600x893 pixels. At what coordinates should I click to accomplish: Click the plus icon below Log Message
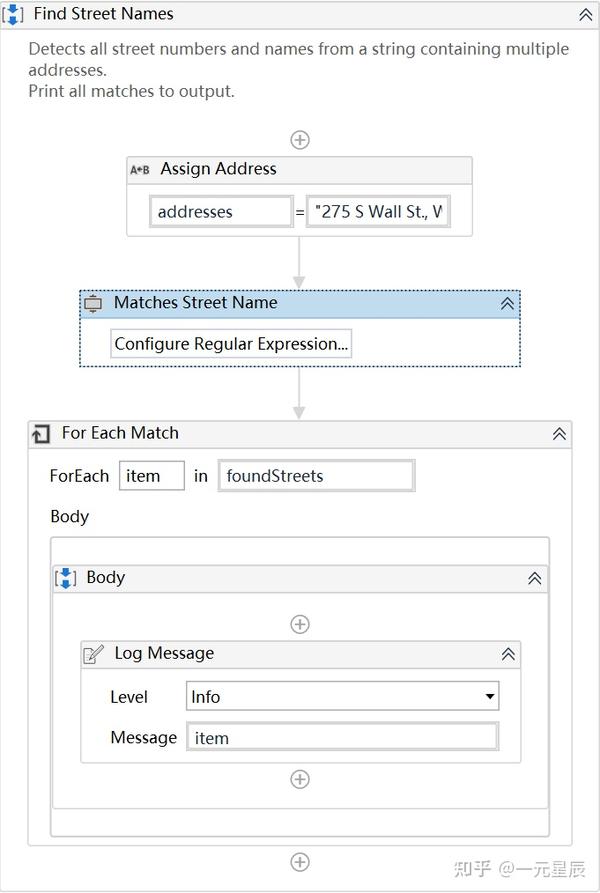tap(299, 779)
